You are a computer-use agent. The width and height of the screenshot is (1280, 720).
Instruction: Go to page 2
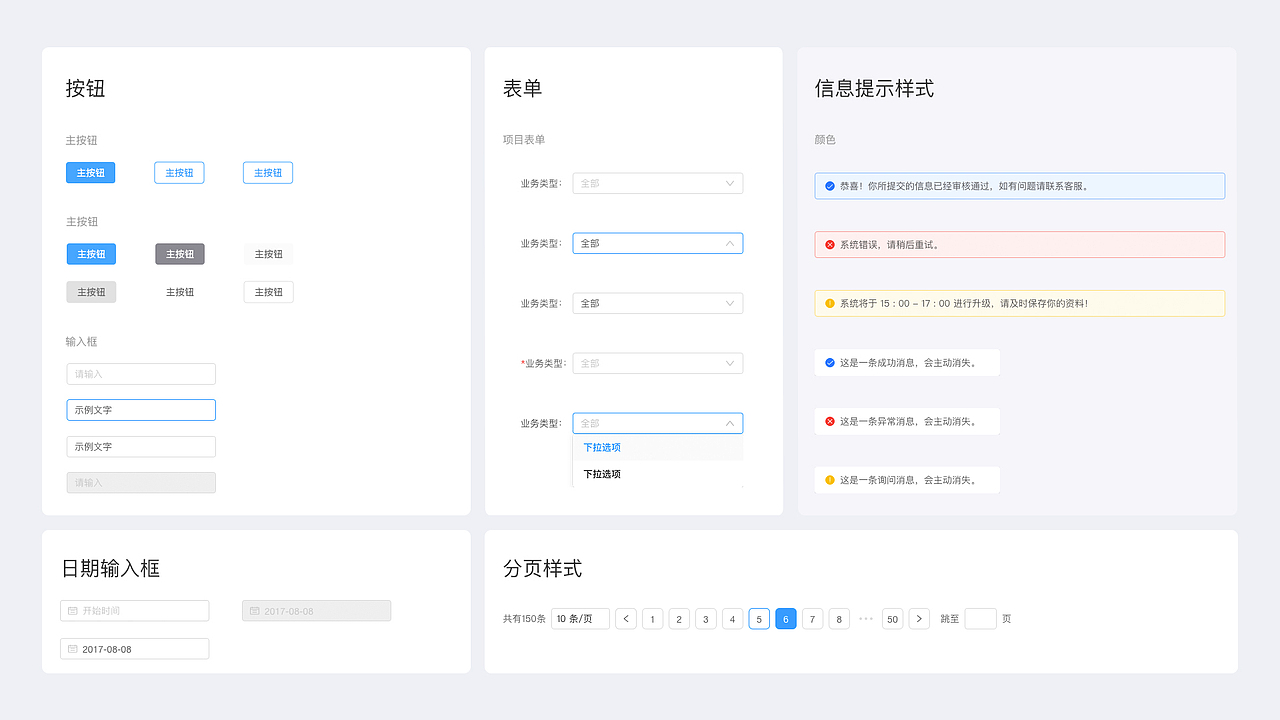click(x=679, y=619)
